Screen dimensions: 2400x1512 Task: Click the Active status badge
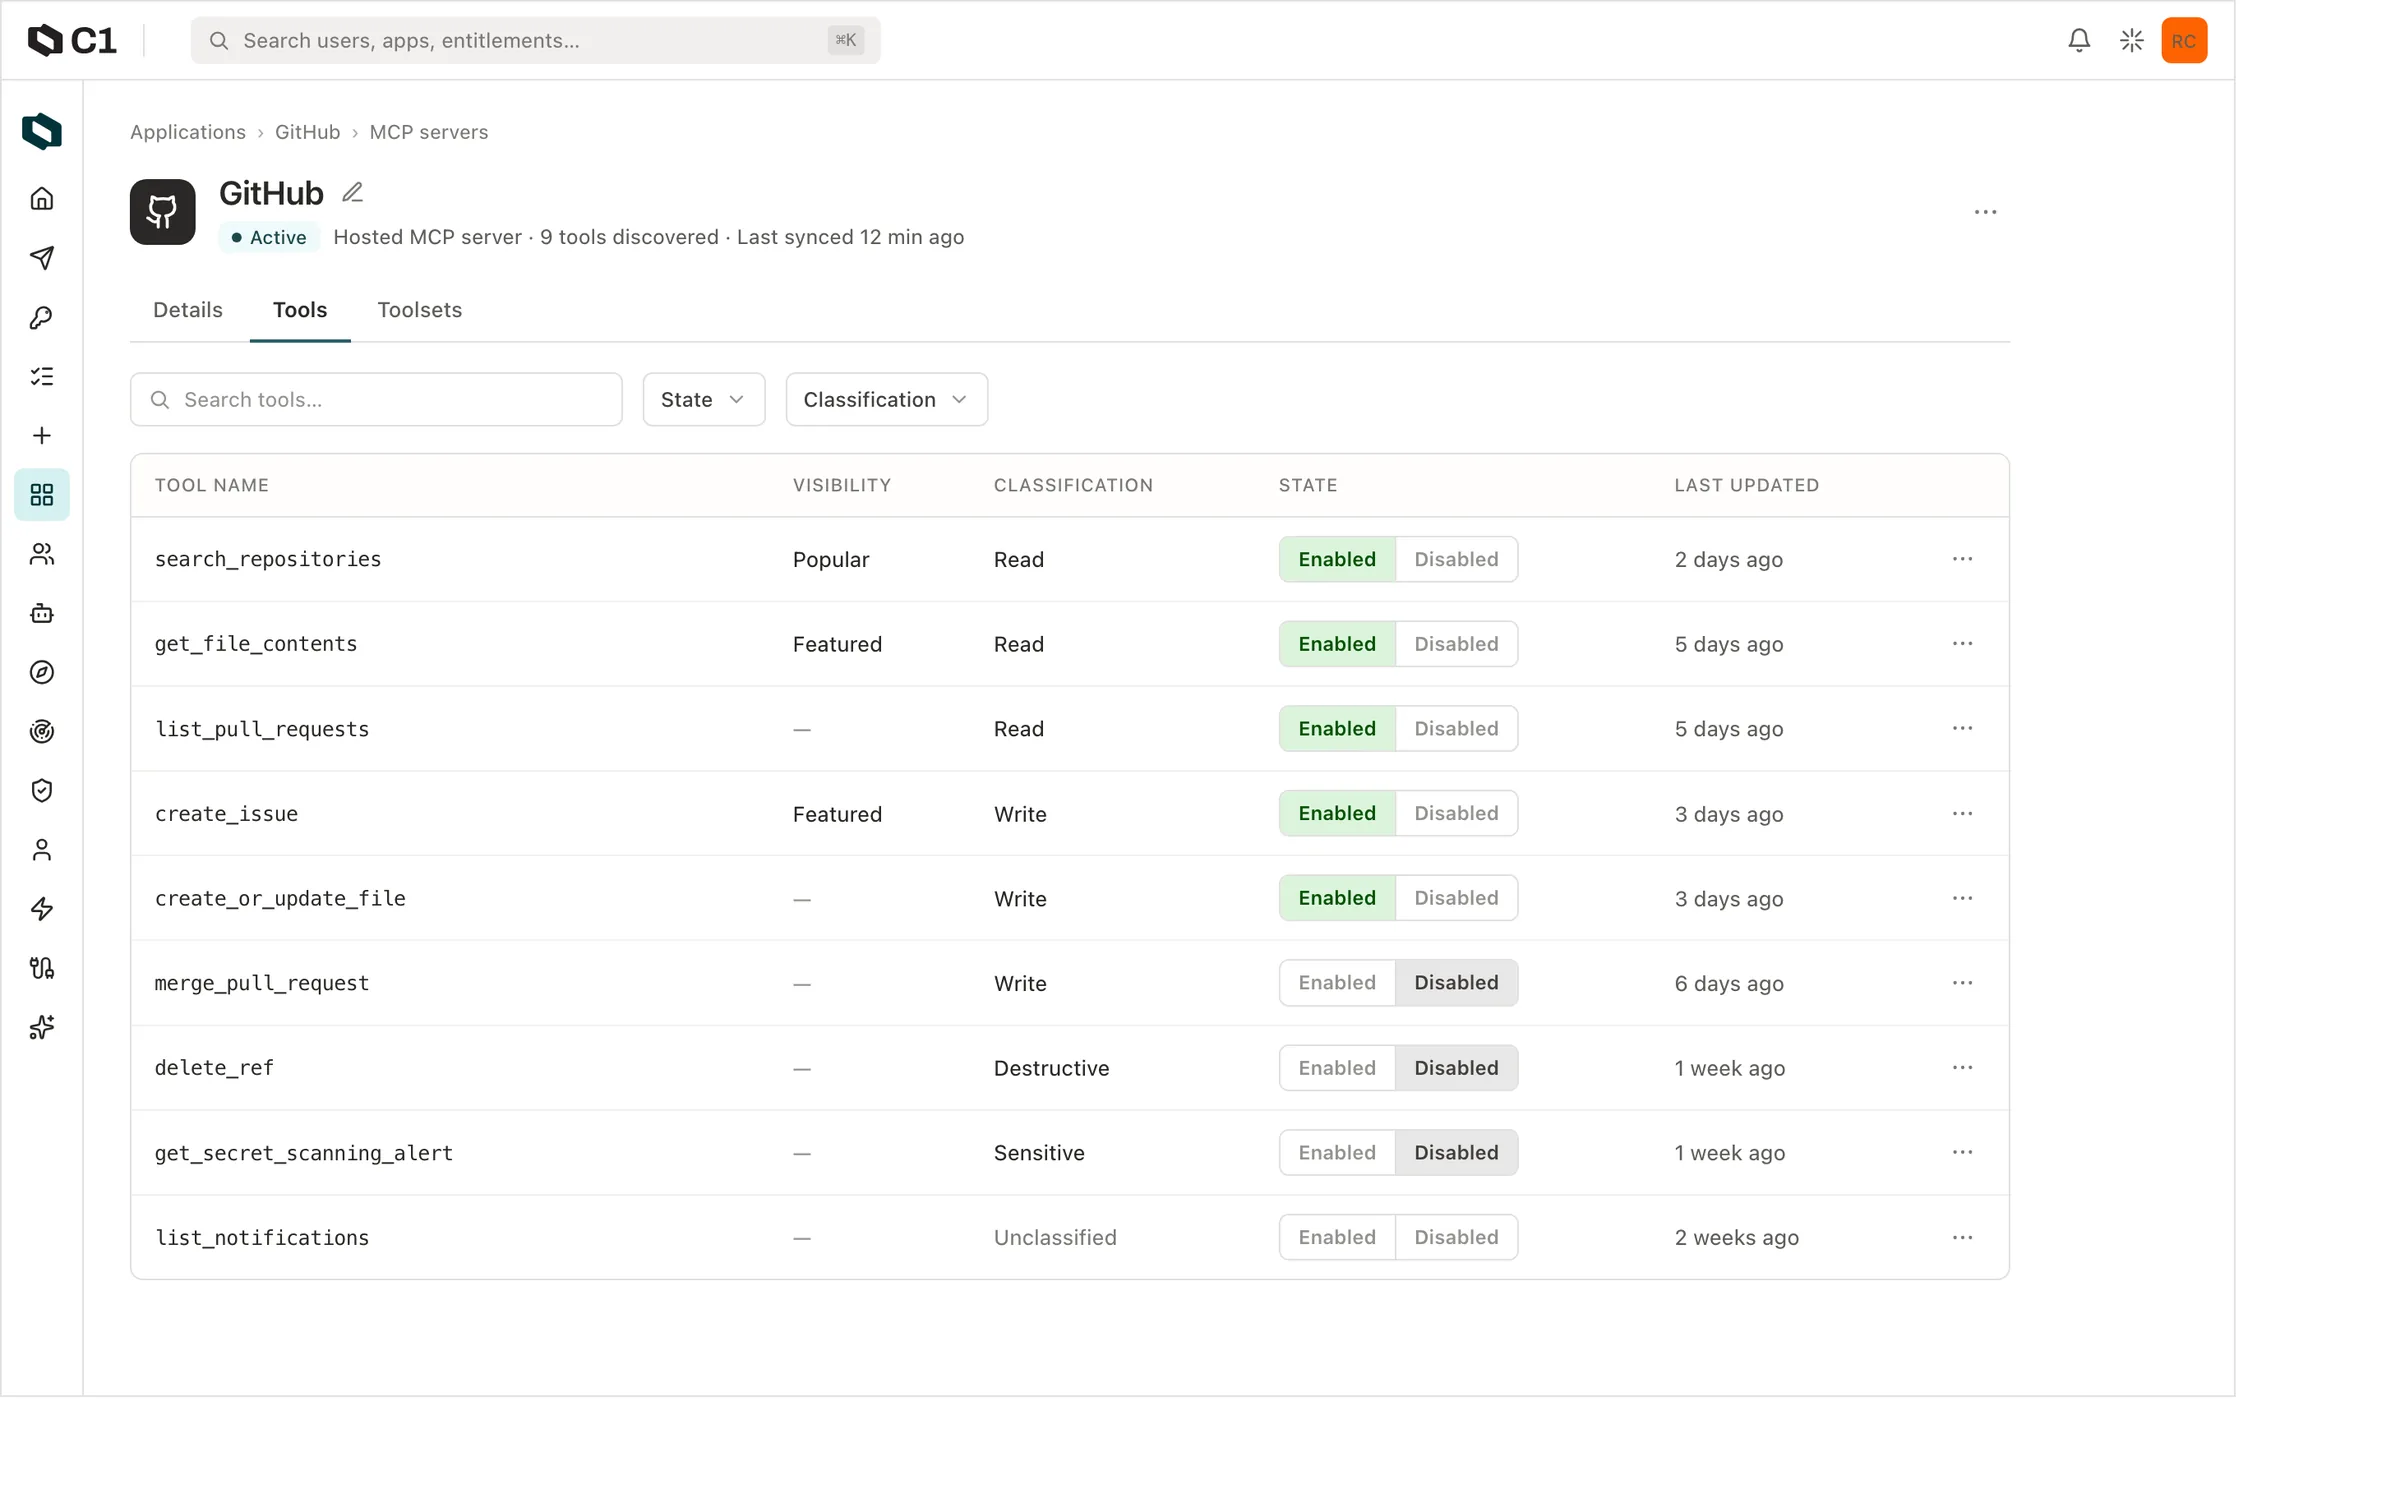point(269,237)
